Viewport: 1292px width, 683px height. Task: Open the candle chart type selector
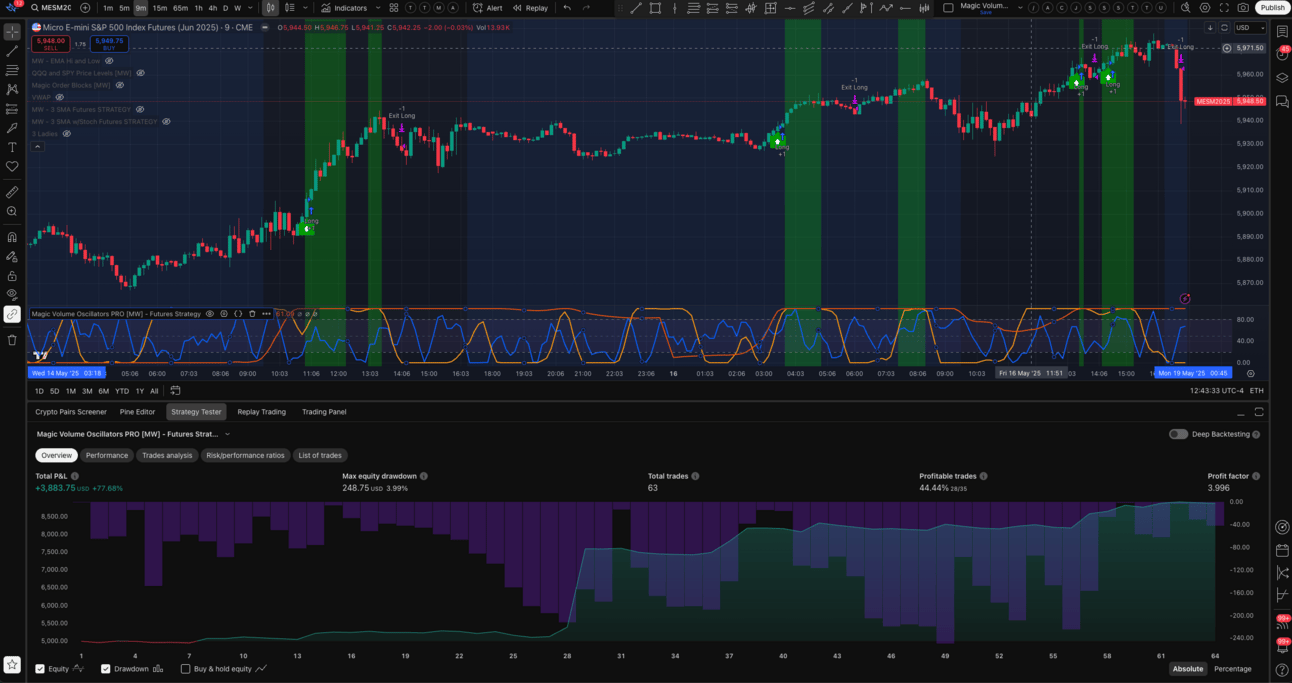270,8
